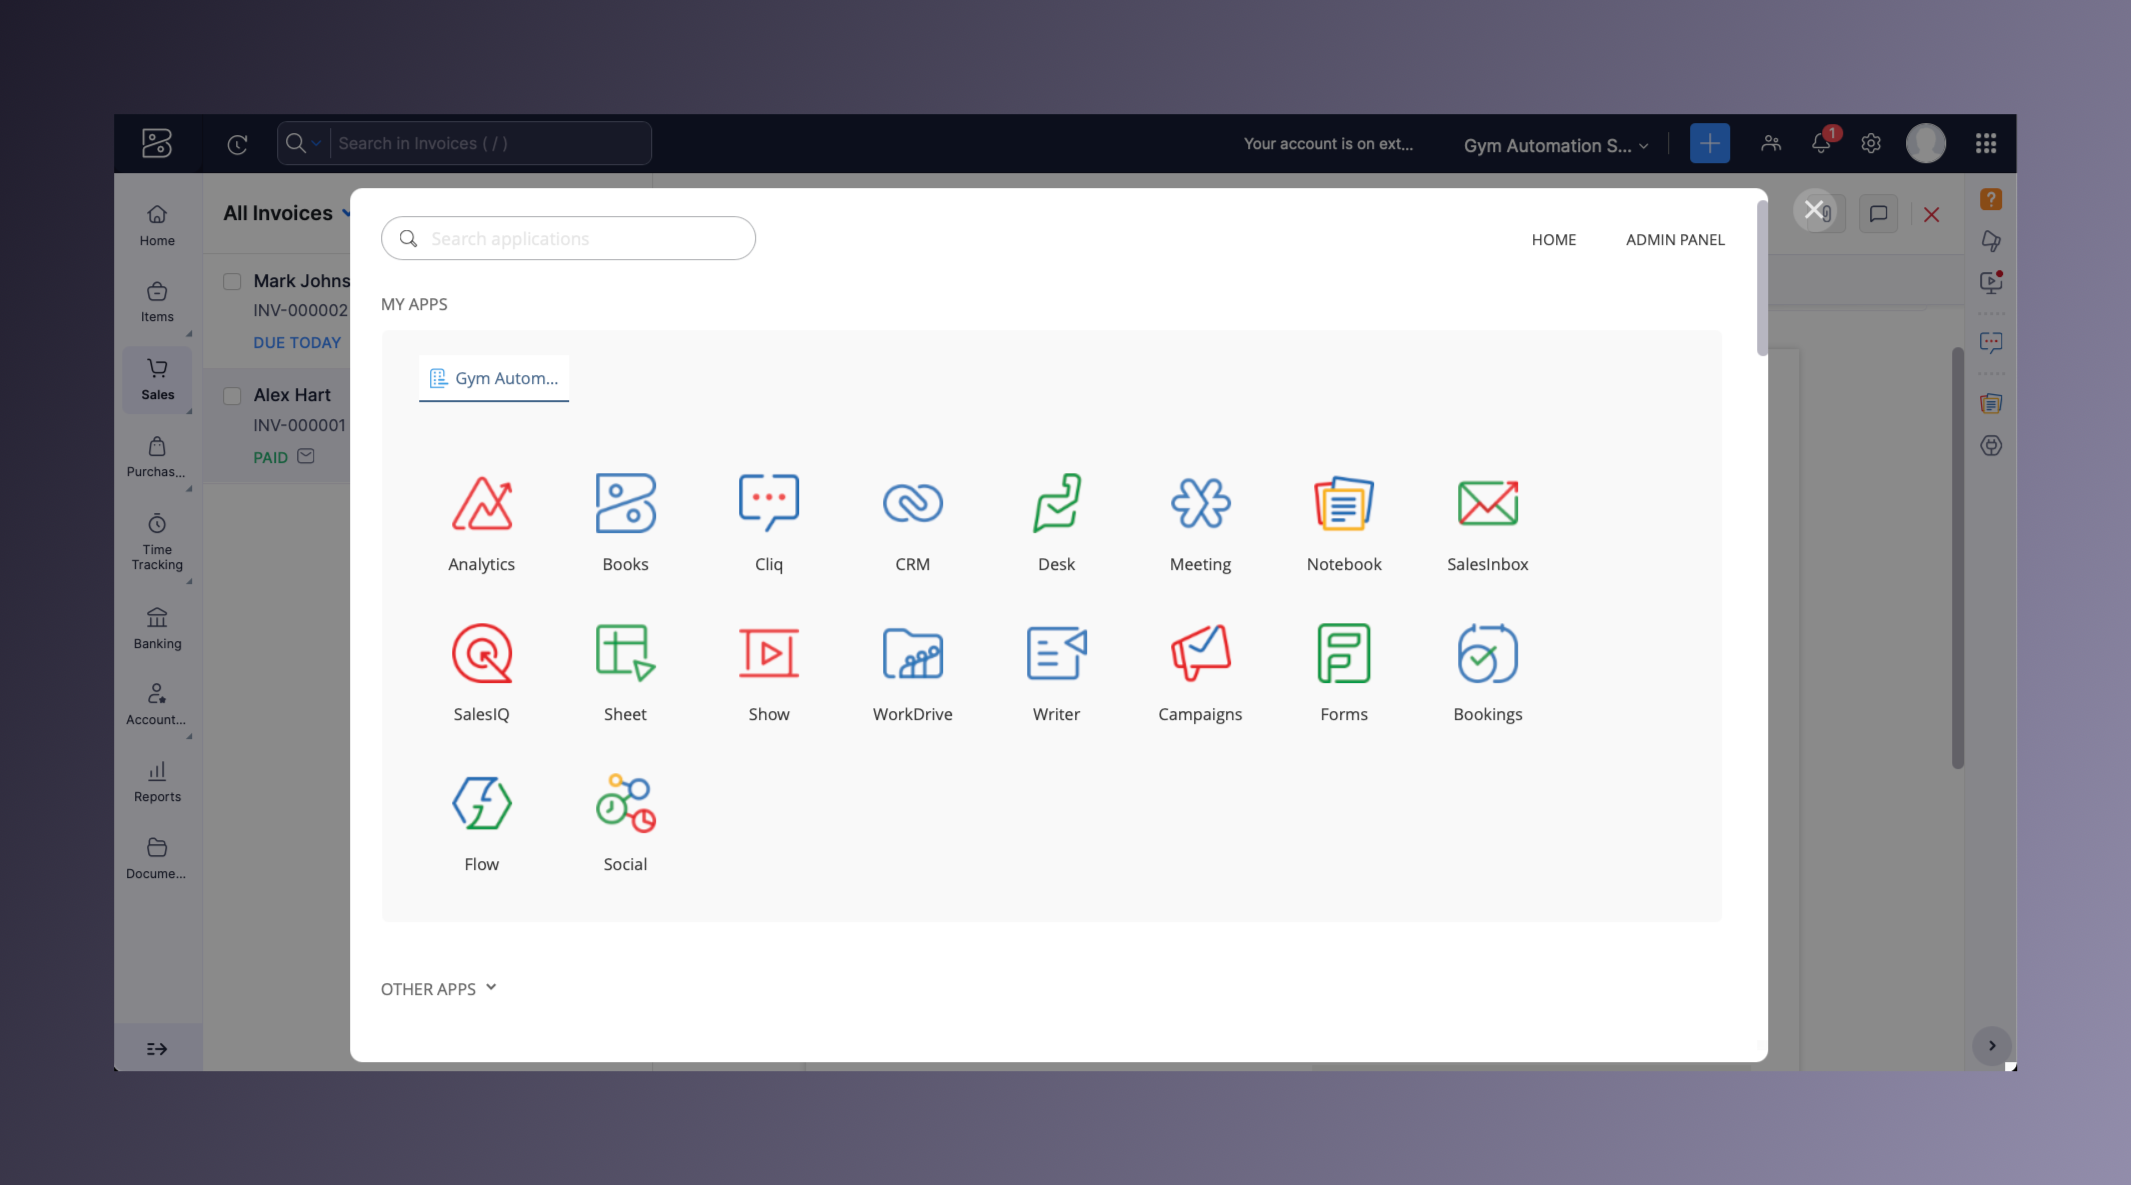Select the Alex Hart invoice checkbox

click(232, 396)
